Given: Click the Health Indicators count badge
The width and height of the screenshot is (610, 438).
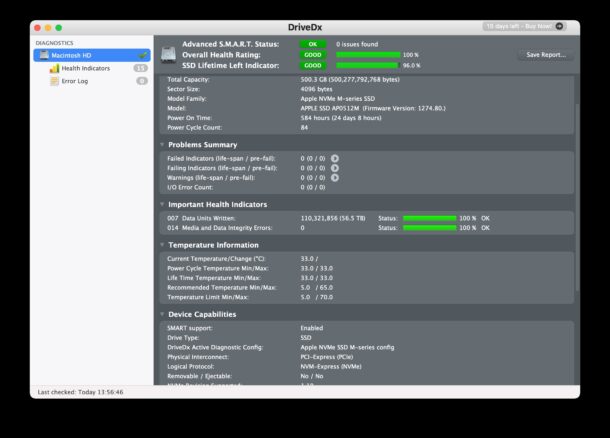Looking at the screenshot, I should pyautogui.click(x=140, y=68).
